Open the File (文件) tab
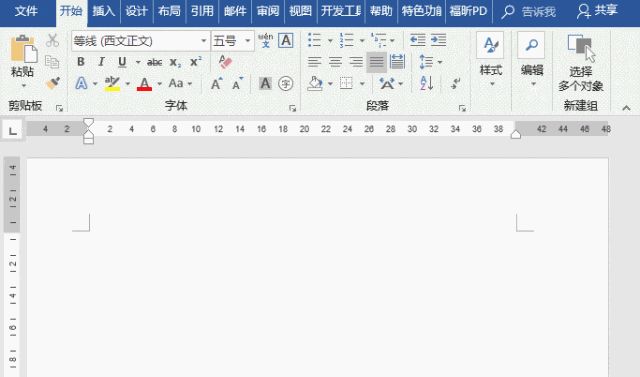The image size is (640, 377). (26, 11)
